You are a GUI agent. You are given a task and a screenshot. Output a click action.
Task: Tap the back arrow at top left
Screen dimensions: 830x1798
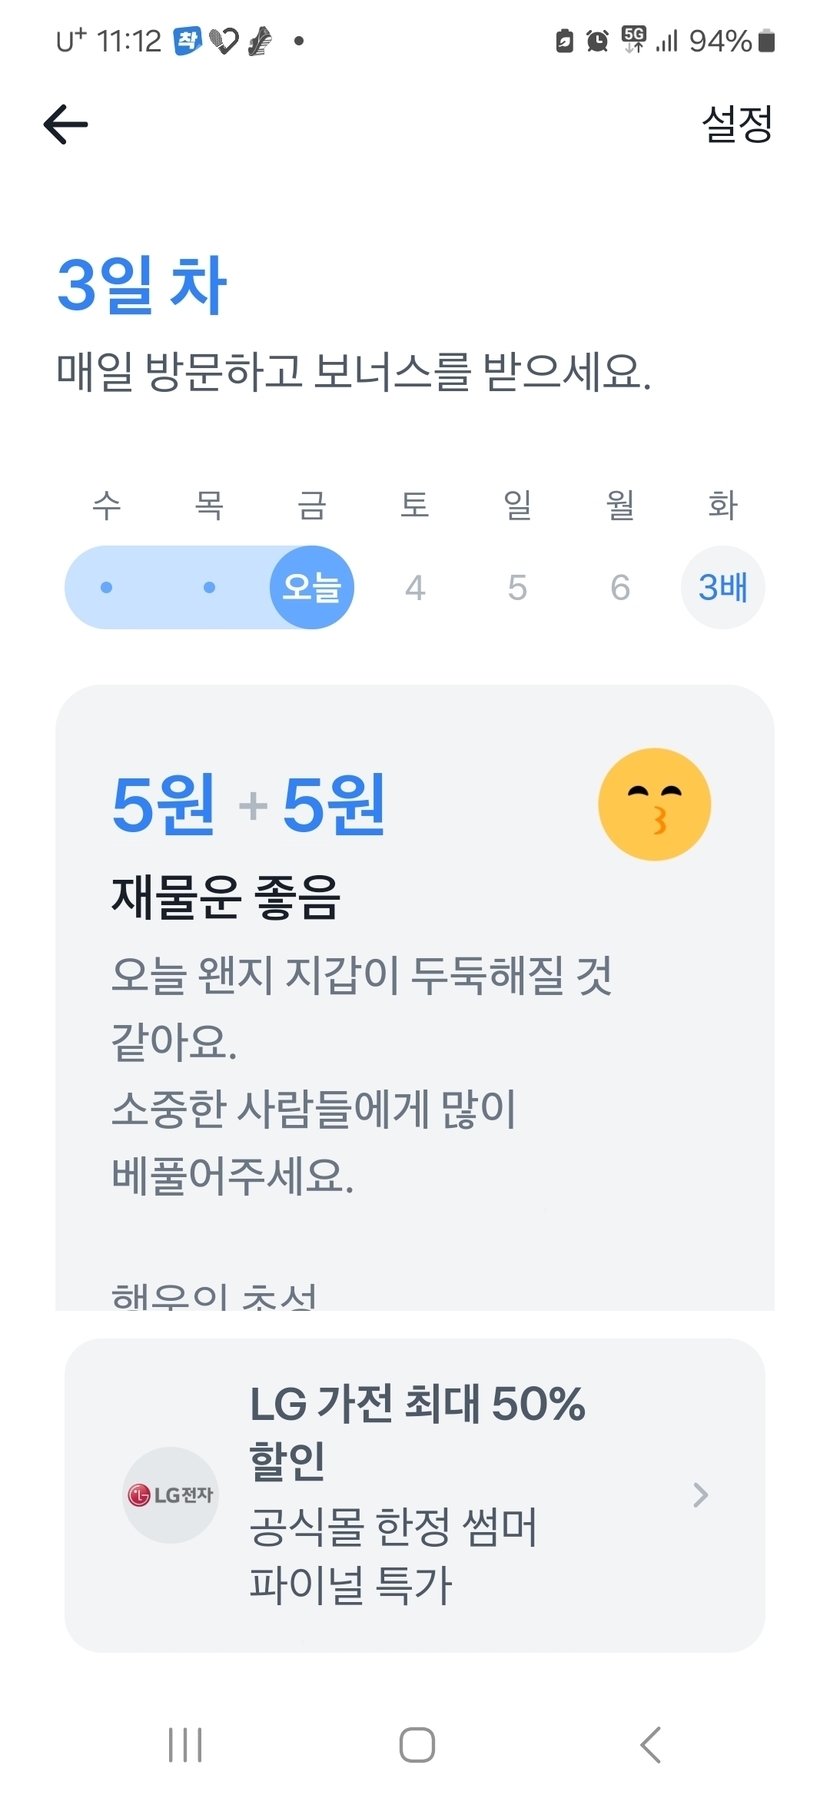[x=66, y=124]
